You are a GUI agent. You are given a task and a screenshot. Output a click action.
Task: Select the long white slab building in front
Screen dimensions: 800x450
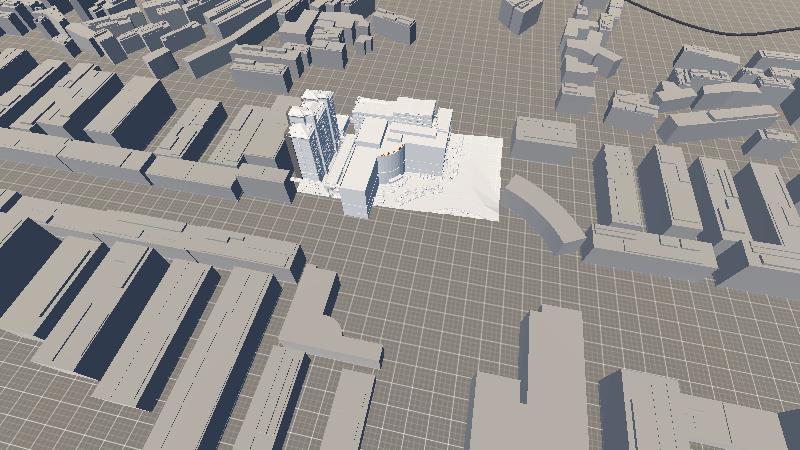coord(359,180)
